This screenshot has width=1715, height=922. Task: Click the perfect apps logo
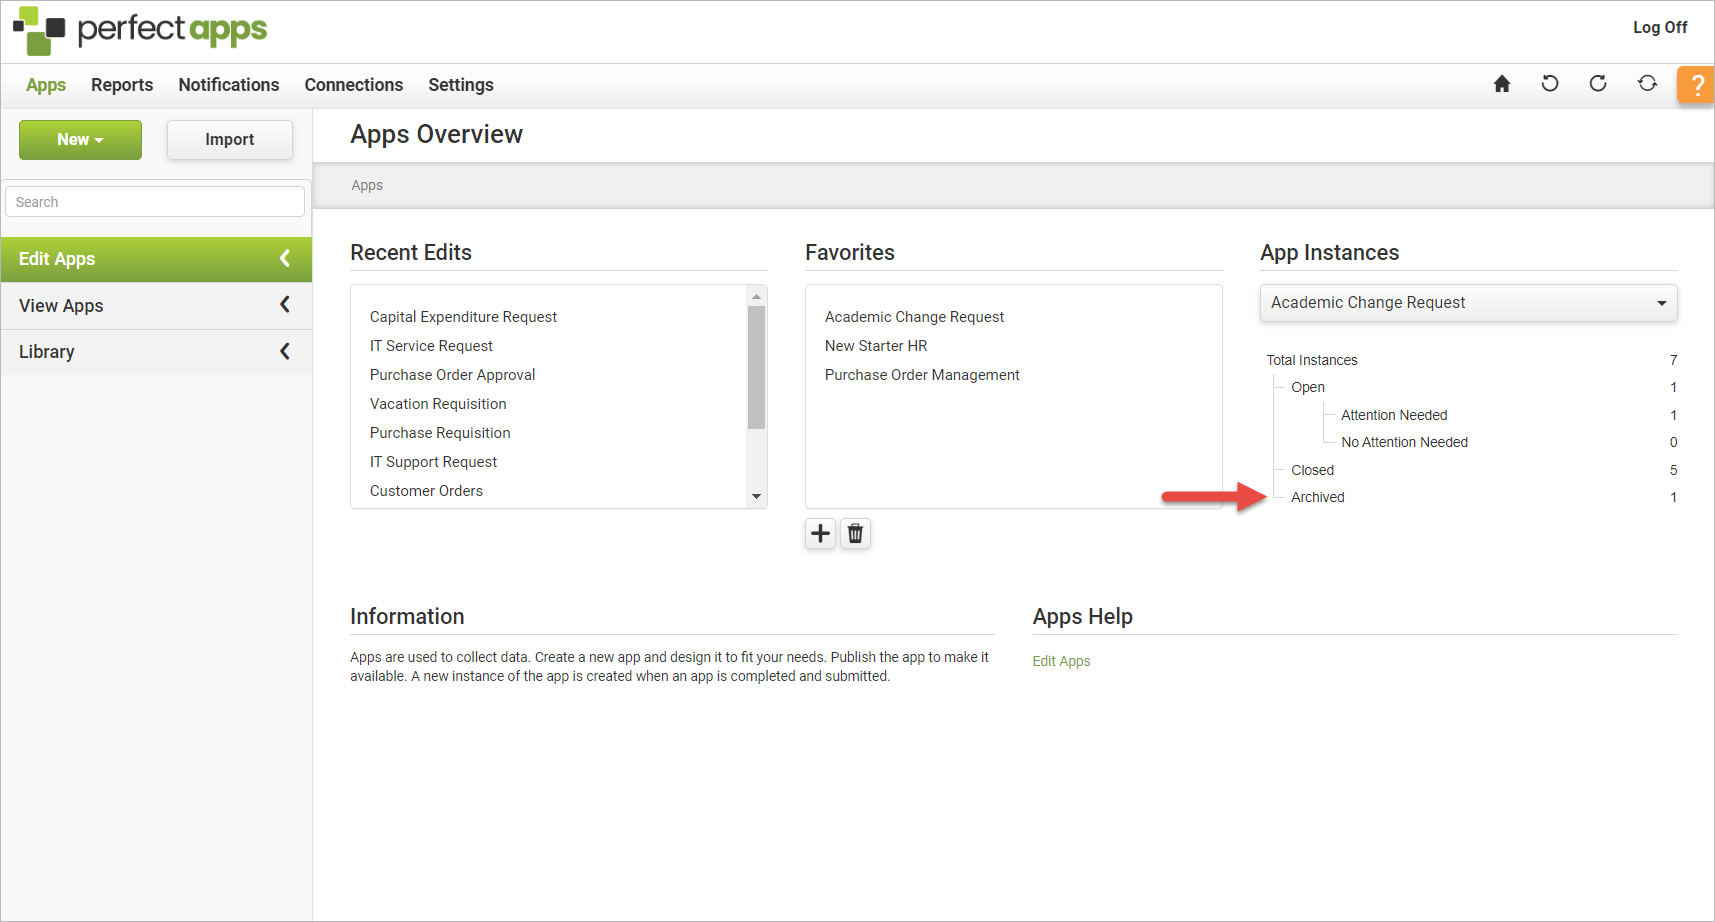[x=140, y=30]
